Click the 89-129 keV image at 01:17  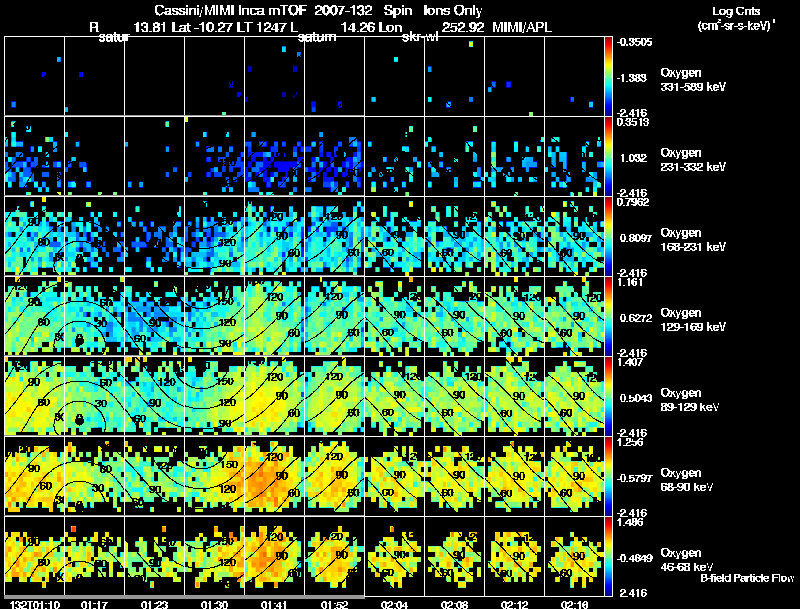pos(94,396)
